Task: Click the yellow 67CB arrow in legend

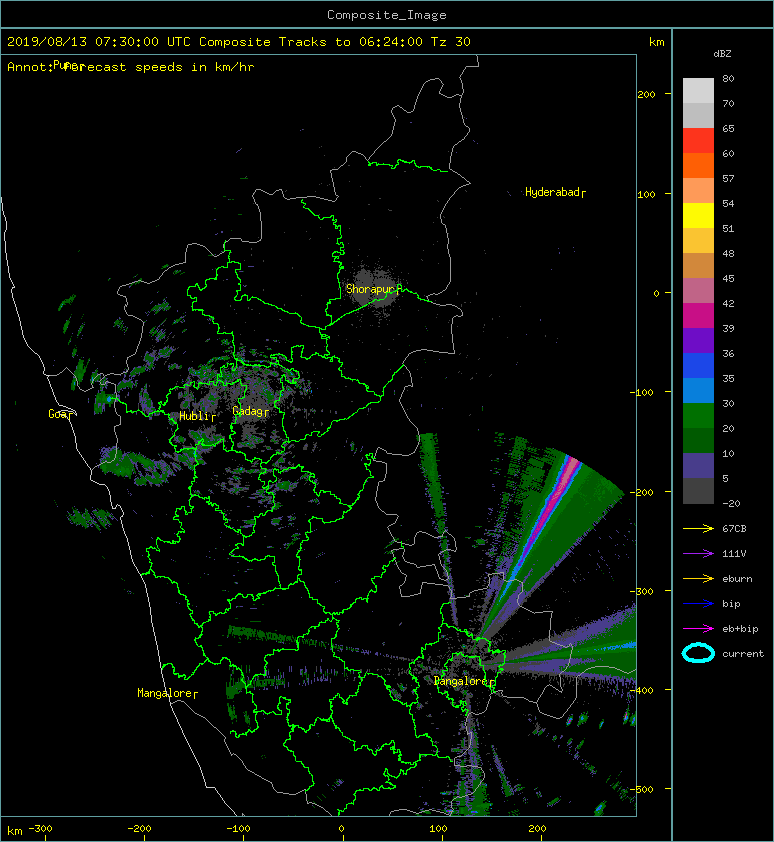Action: click(x=698, y=528)
